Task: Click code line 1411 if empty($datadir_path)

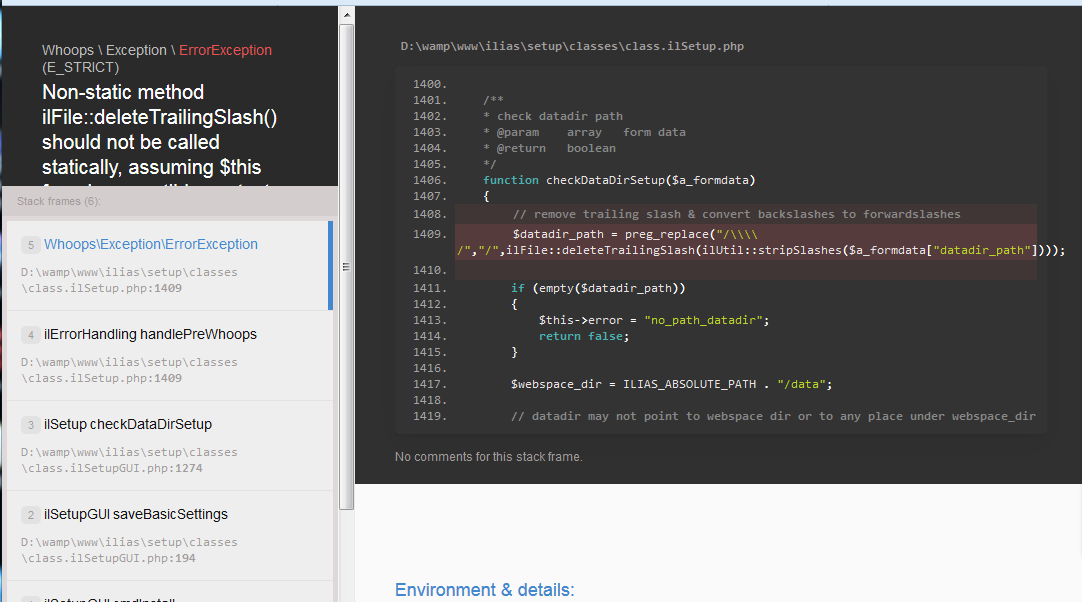Action: [x=598, y=288]
